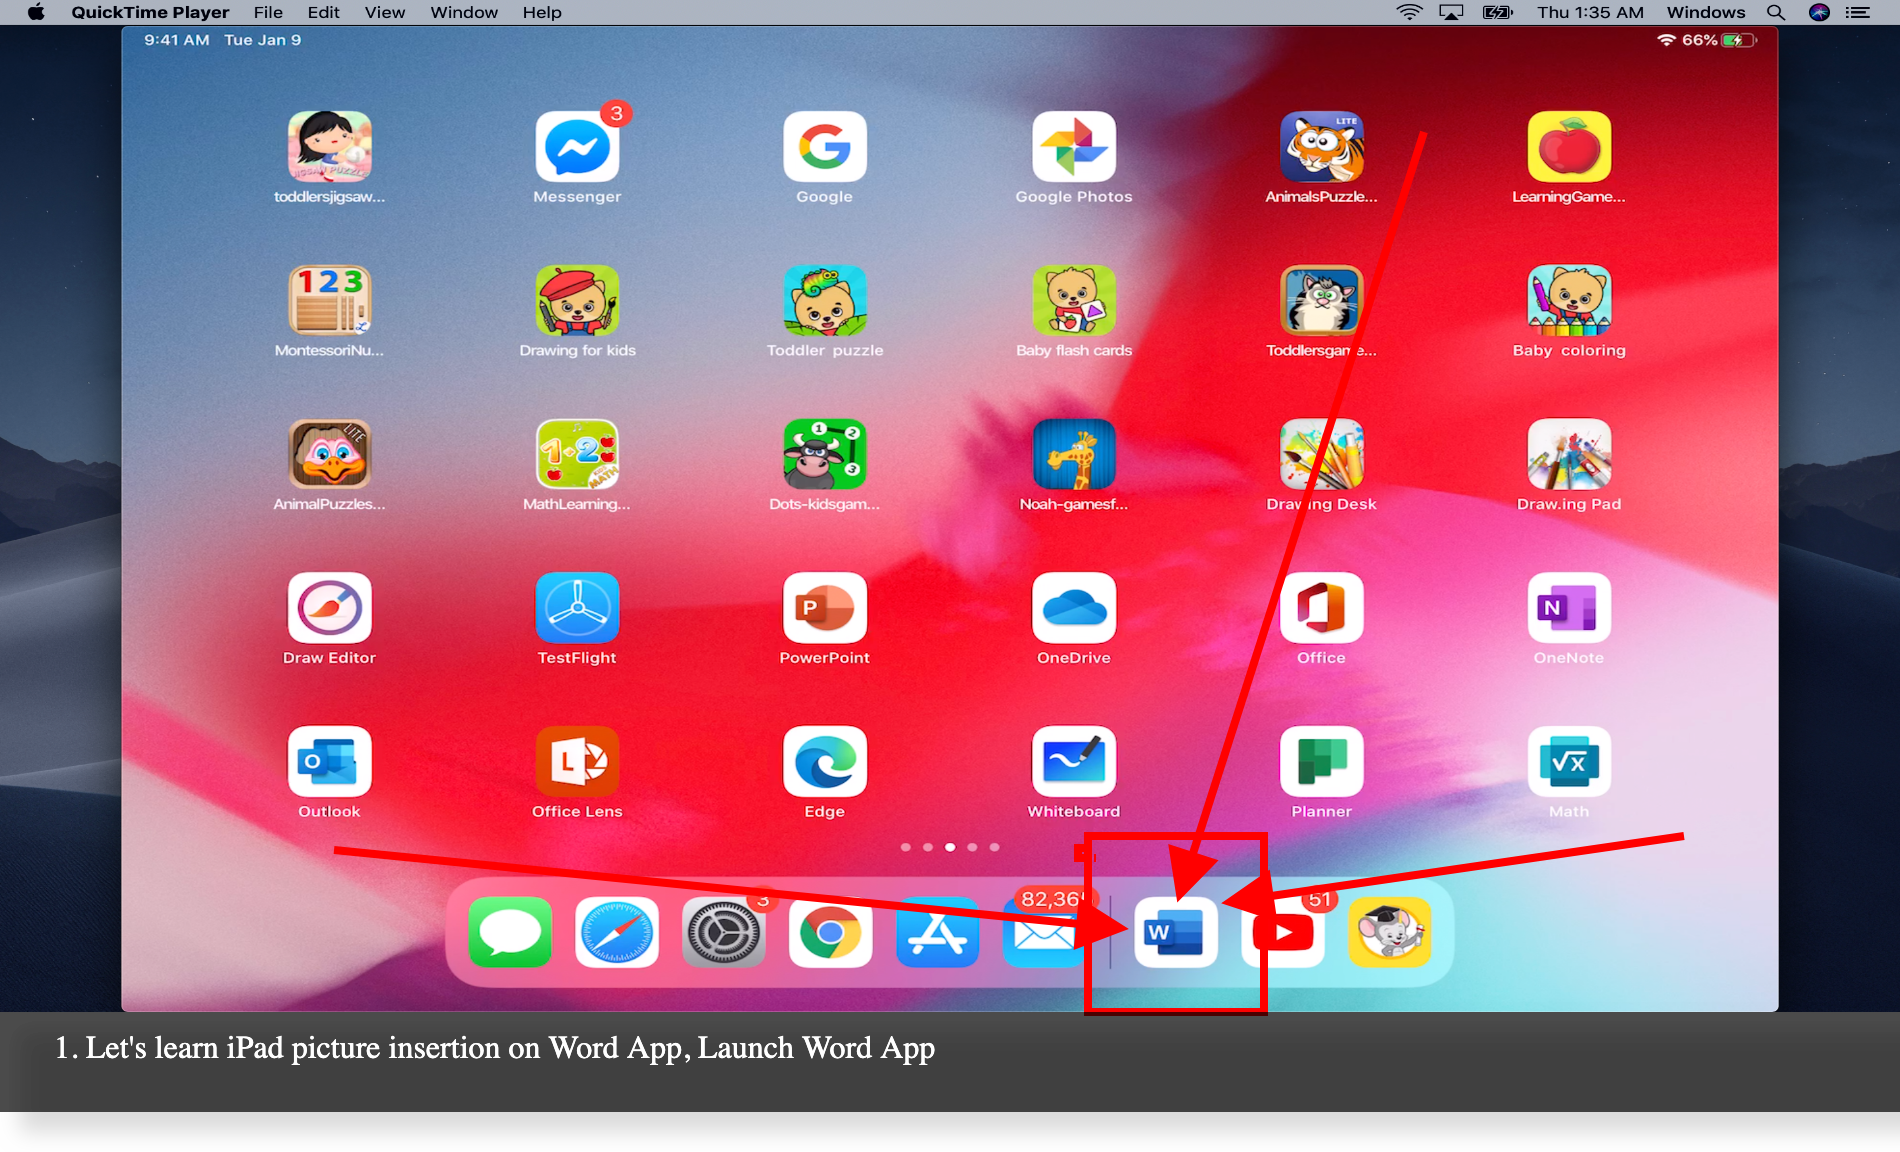
Task: Select the last home screen page dot
Action: pyautogui.click(x=994, y=847)
